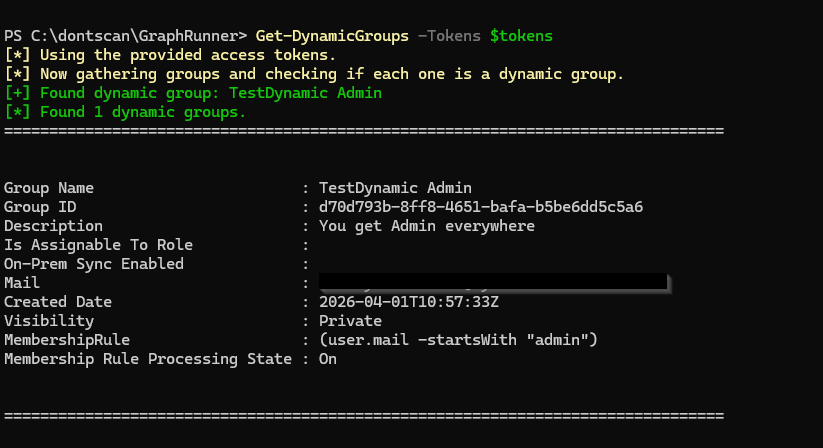Select the Visibility value 'Private'
The image size is (823, 448).
click(x=350, y=321)
